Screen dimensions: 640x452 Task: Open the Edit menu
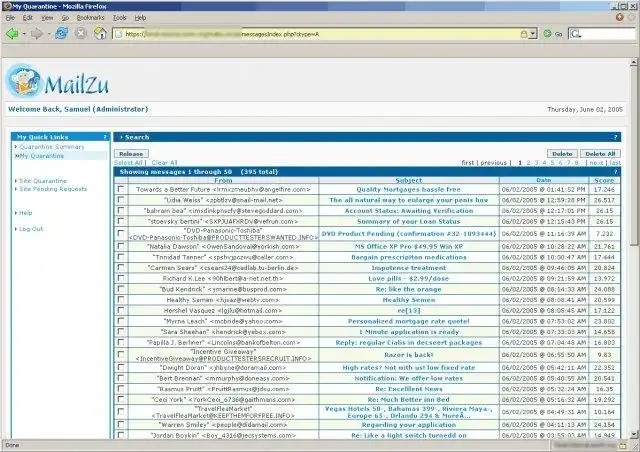(28, 18)
